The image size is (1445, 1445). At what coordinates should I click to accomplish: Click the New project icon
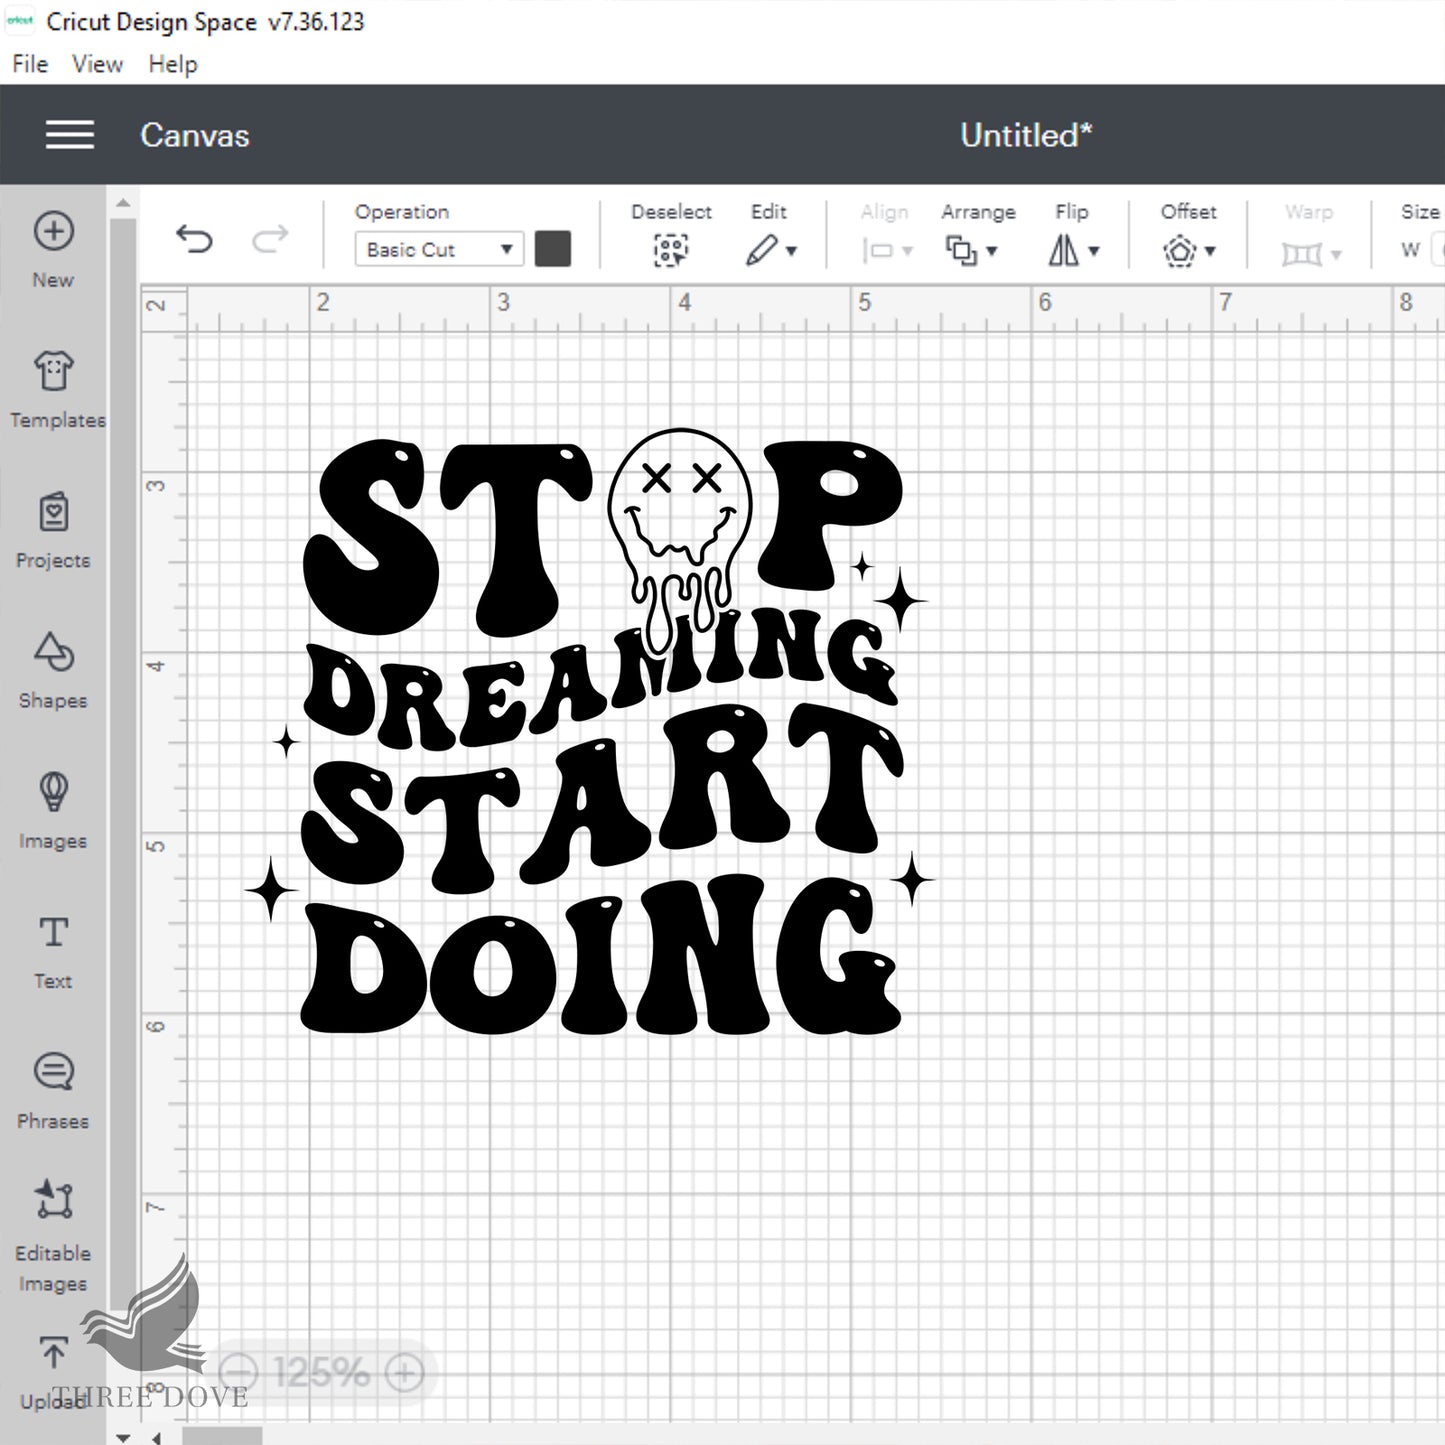pyautogui.click(x=53, y=231)
